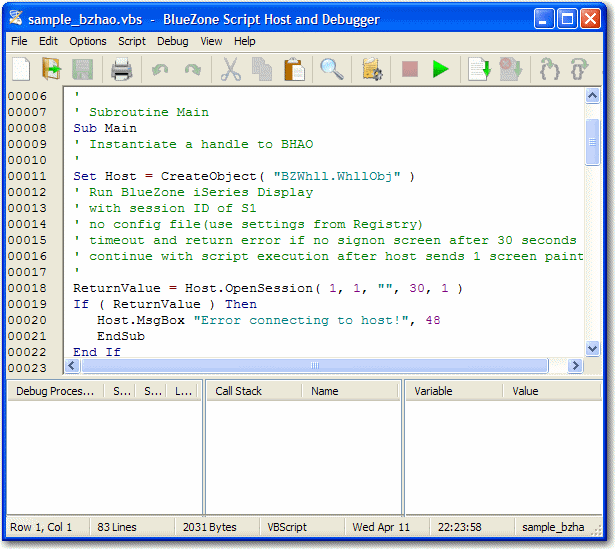Click the application icon in title bar
The height and width of the screenshot is (549, 615).
[x=16, y=18]
